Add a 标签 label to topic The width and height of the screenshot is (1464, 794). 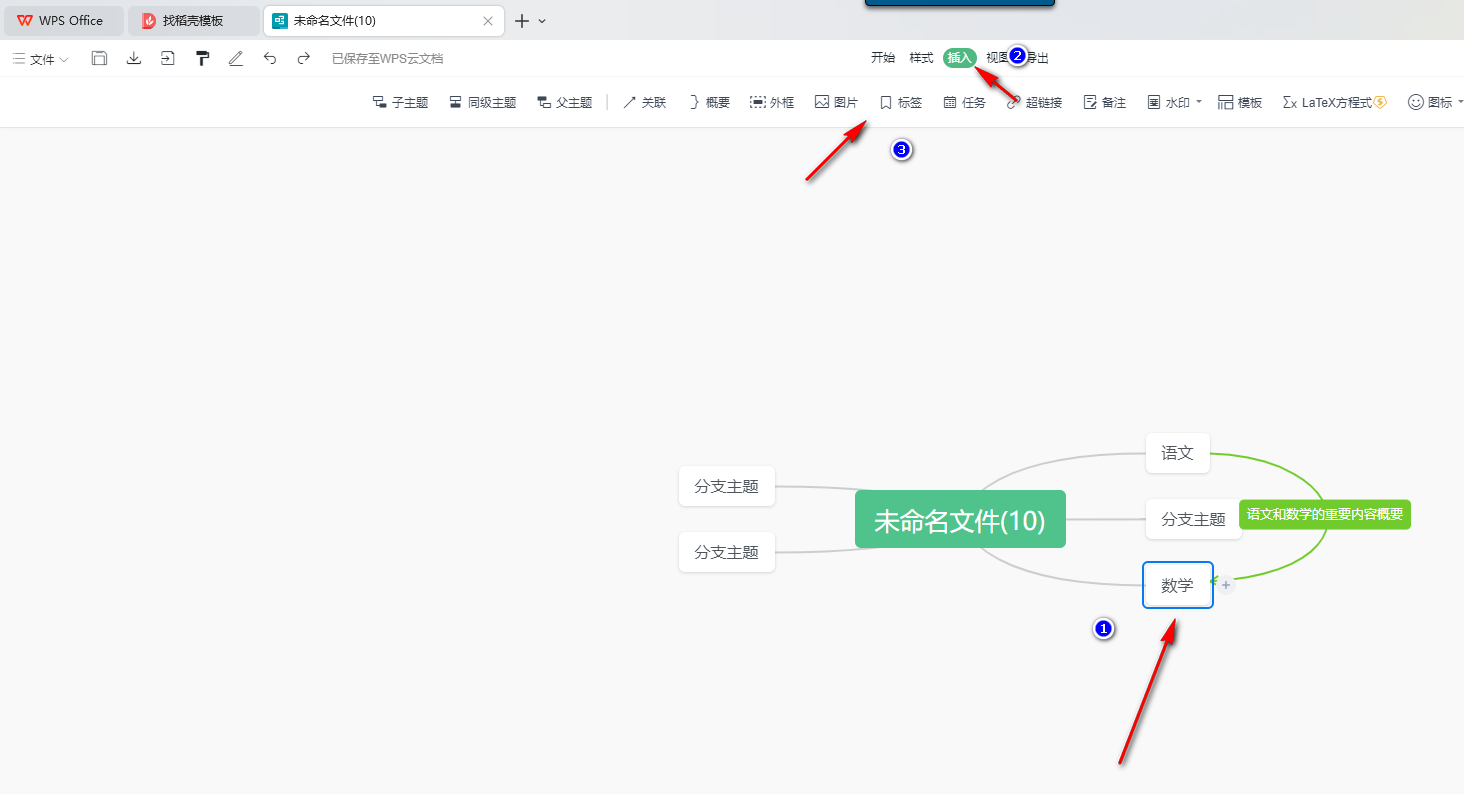[x=900, y=102]
